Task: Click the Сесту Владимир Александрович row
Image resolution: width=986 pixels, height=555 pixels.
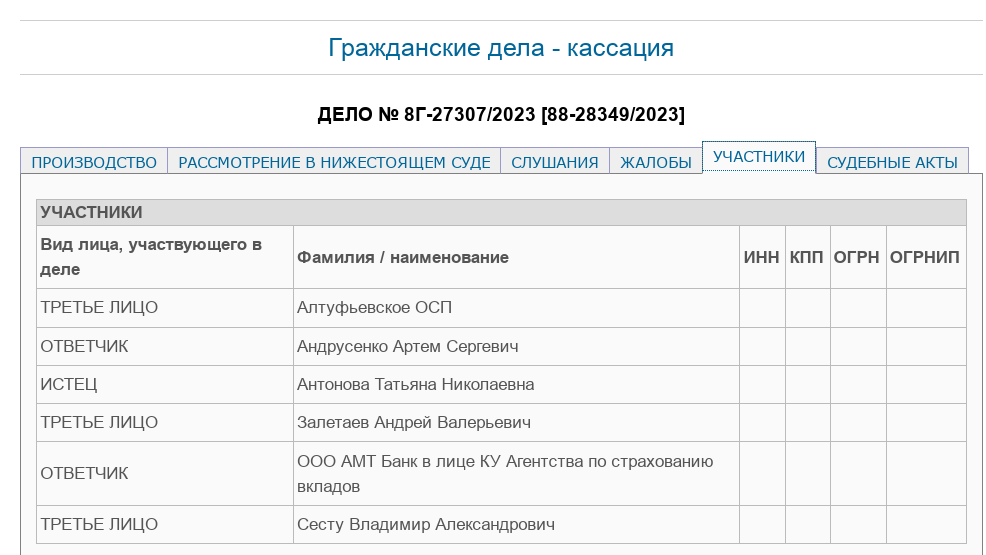Action: point(425,524)
